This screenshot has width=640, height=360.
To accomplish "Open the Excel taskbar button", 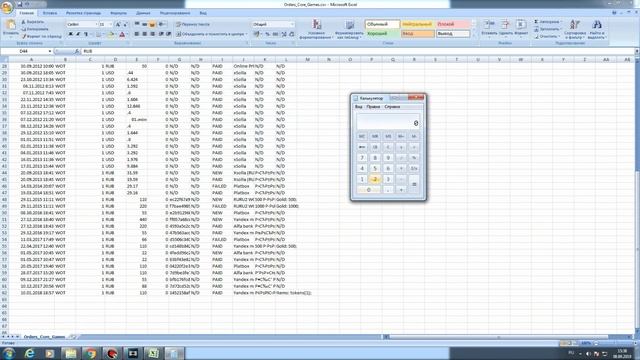I will [153, 353].
